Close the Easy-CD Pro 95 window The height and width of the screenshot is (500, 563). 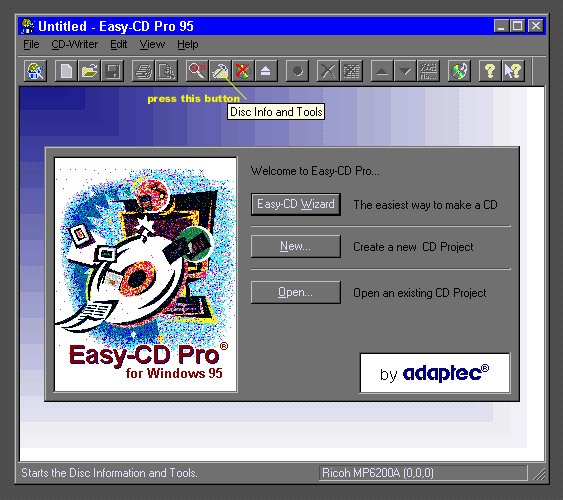536,26
